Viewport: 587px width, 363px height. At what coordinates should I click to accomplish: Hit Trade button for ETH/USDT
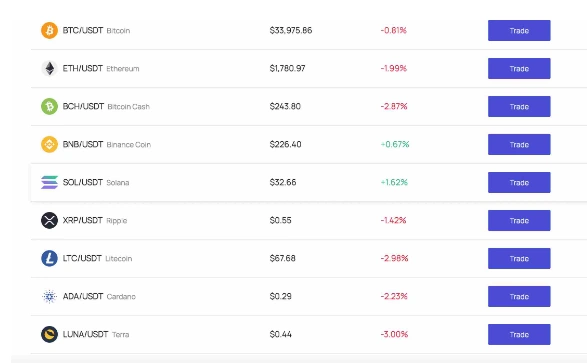(519, 68)
